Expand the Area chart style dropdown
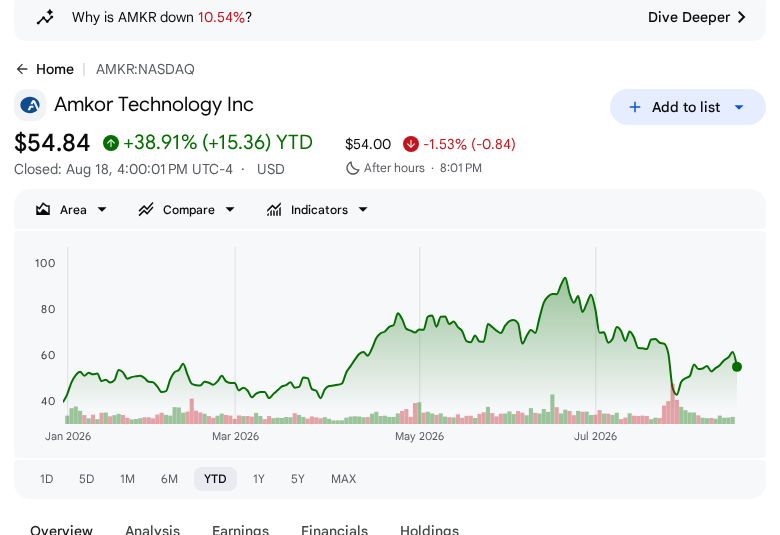This screenshot has height=535, width=780. tap(102, 210)
